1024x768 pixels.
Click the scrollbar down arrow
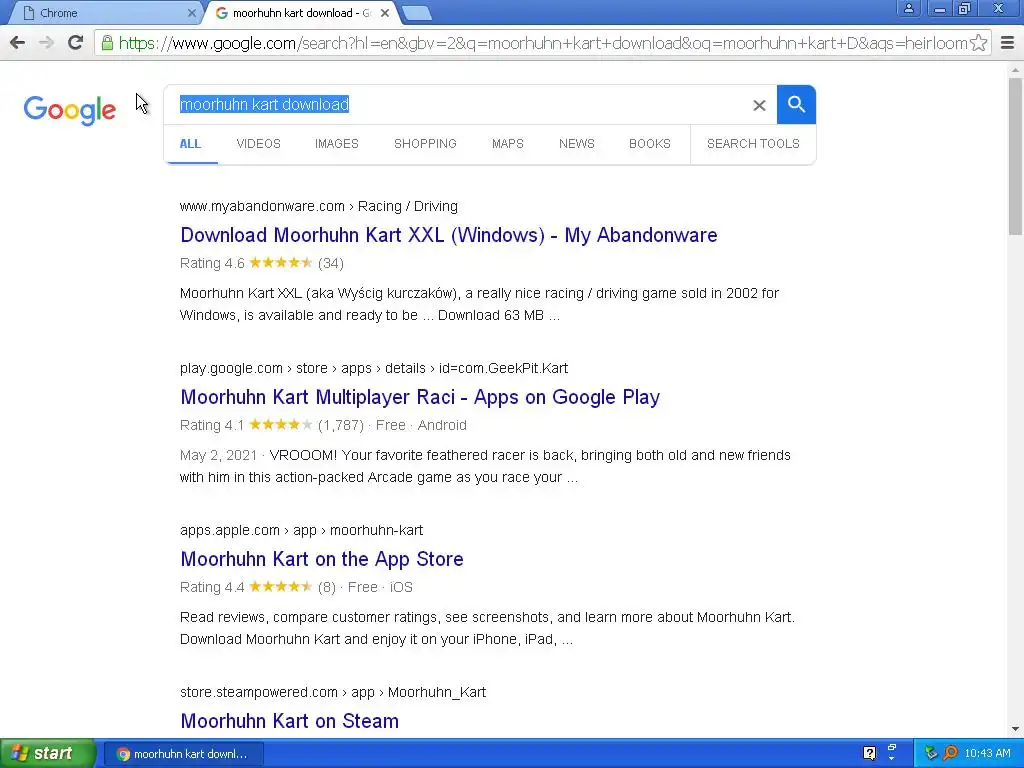1015,729
